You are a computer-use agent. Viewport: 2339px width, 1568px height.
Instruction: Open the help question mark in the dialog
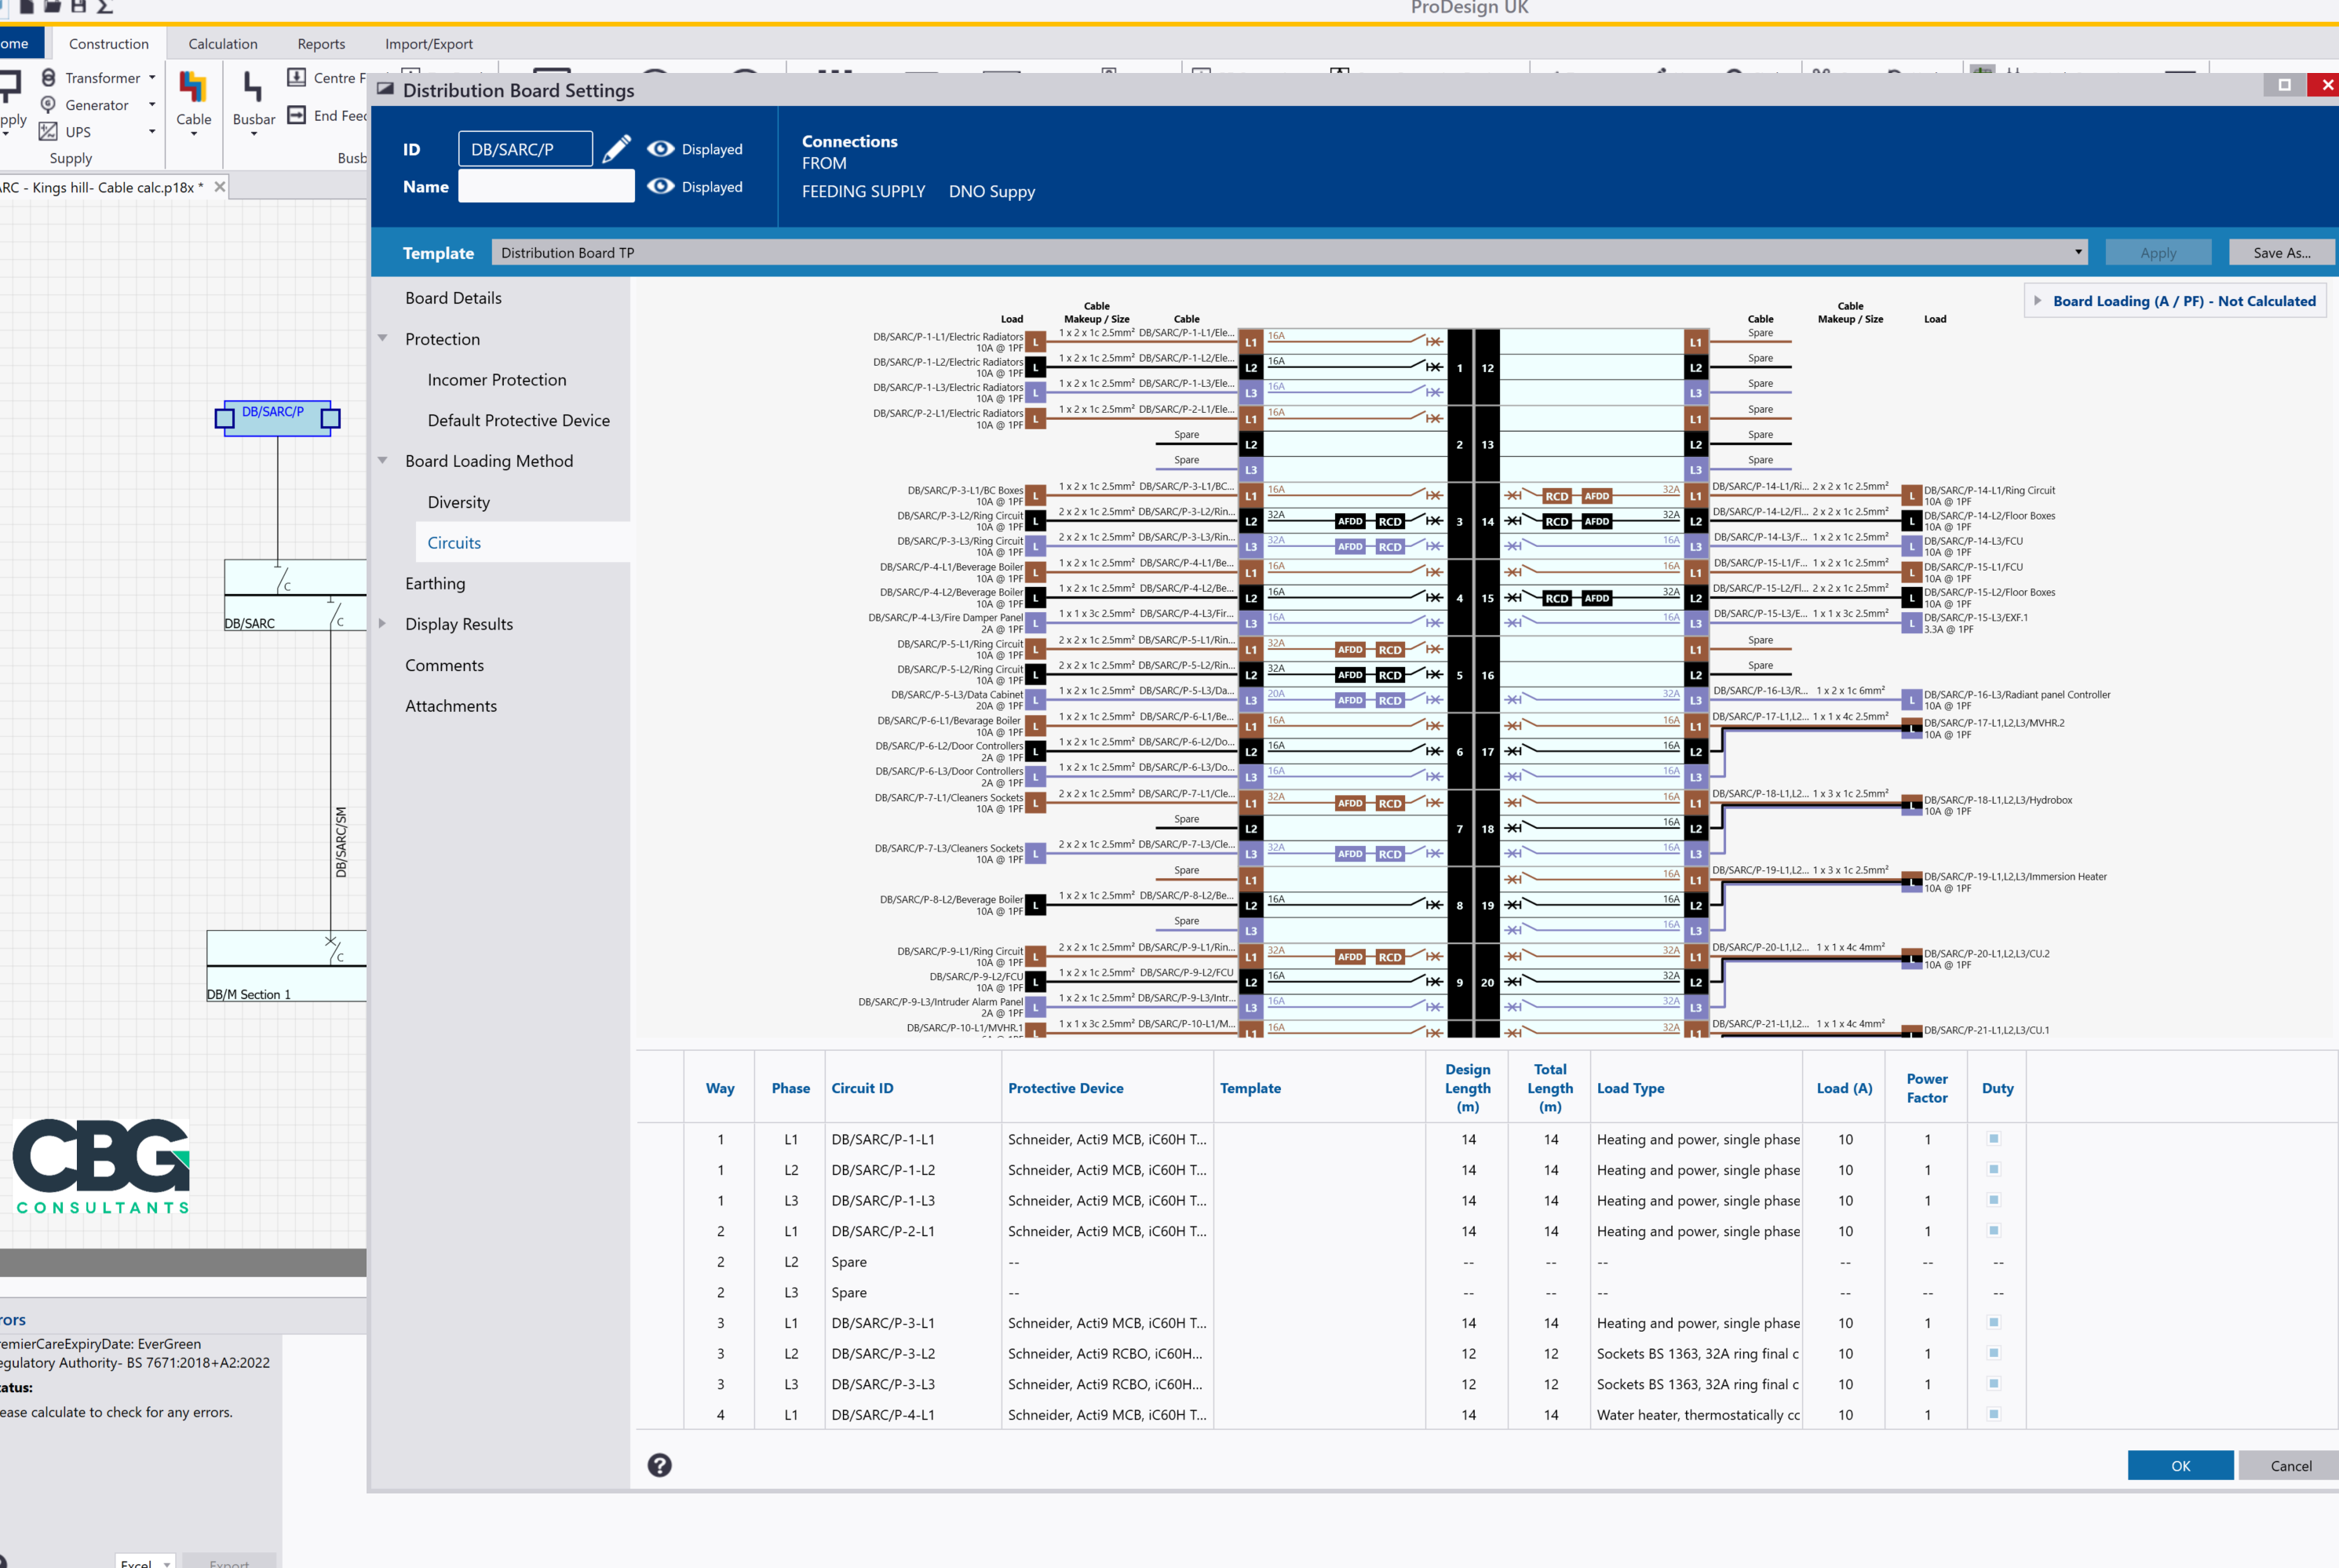[660, 1465]
